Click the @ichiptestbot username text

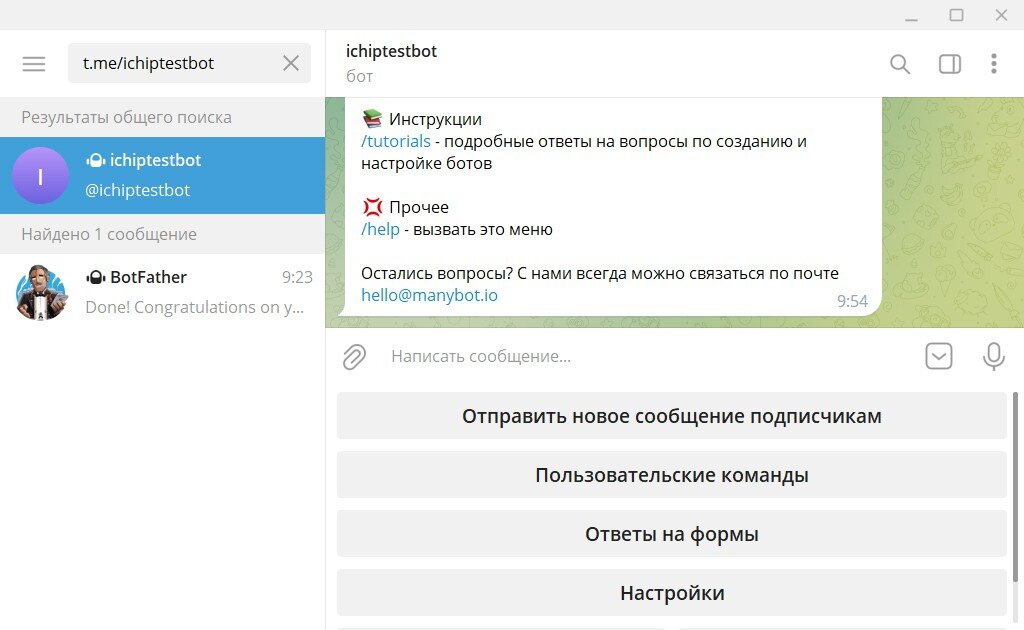(x=137, y=190)
